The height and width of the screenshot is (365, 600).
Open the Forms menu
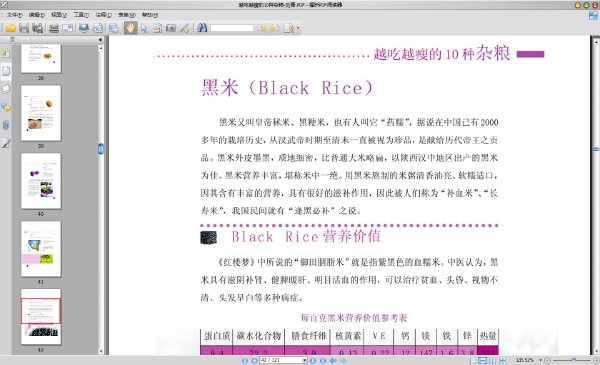coord(127,15)
